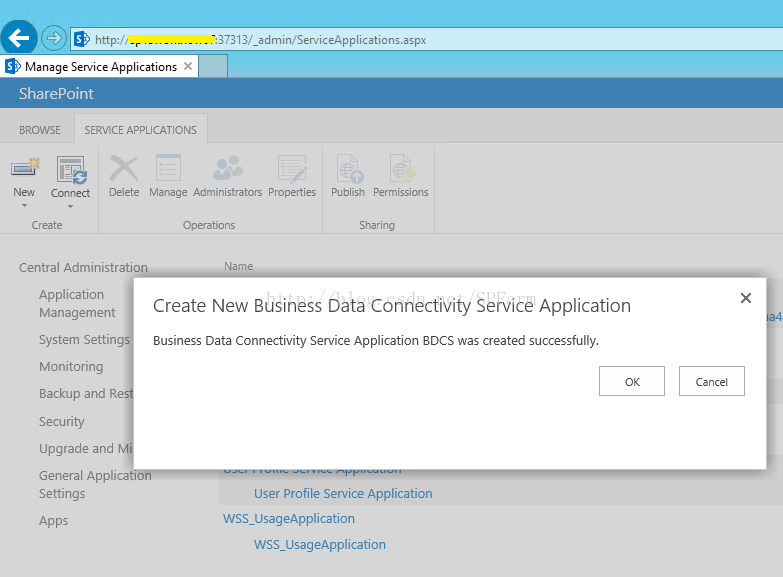
Task: Click the Connect ribbon icon
Action: coord(70,170)
